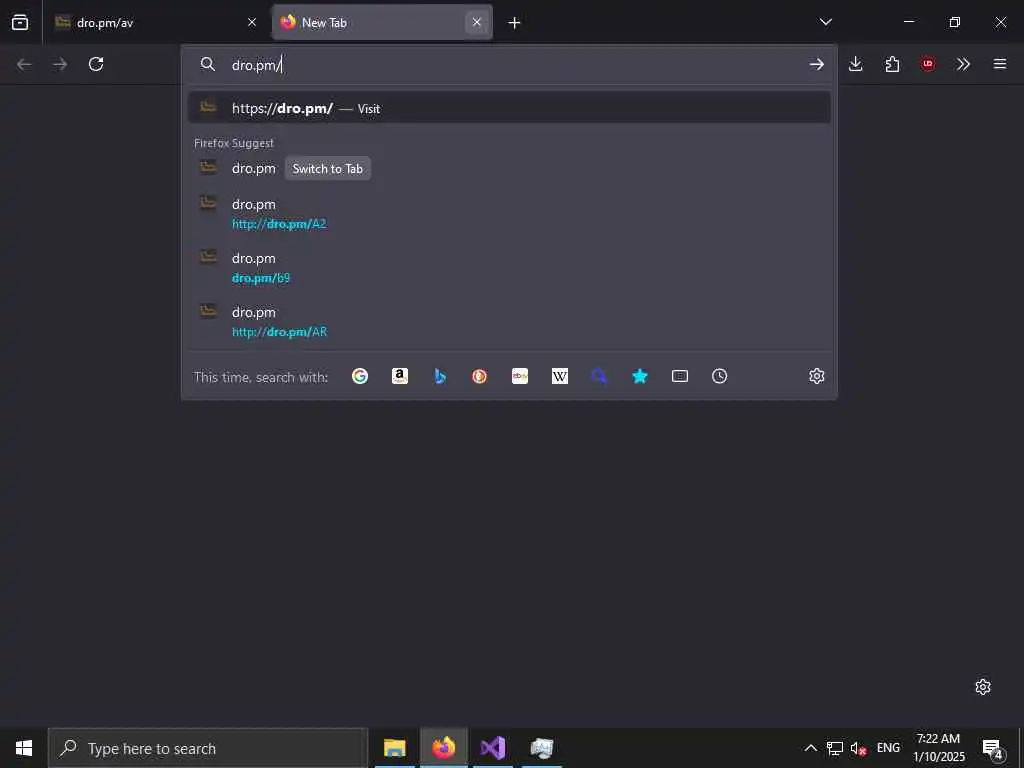Search bookmarks with the star icon
The image size is (1024, 768).
(640, 376)
